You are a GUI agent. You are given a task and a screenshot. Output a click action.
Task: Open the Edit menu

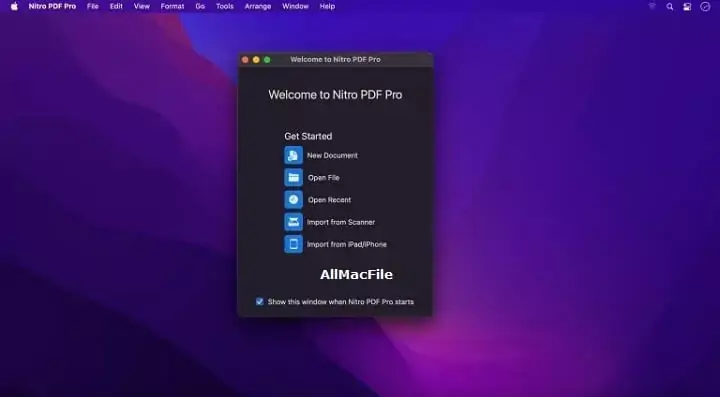click(x=116, y=6)
